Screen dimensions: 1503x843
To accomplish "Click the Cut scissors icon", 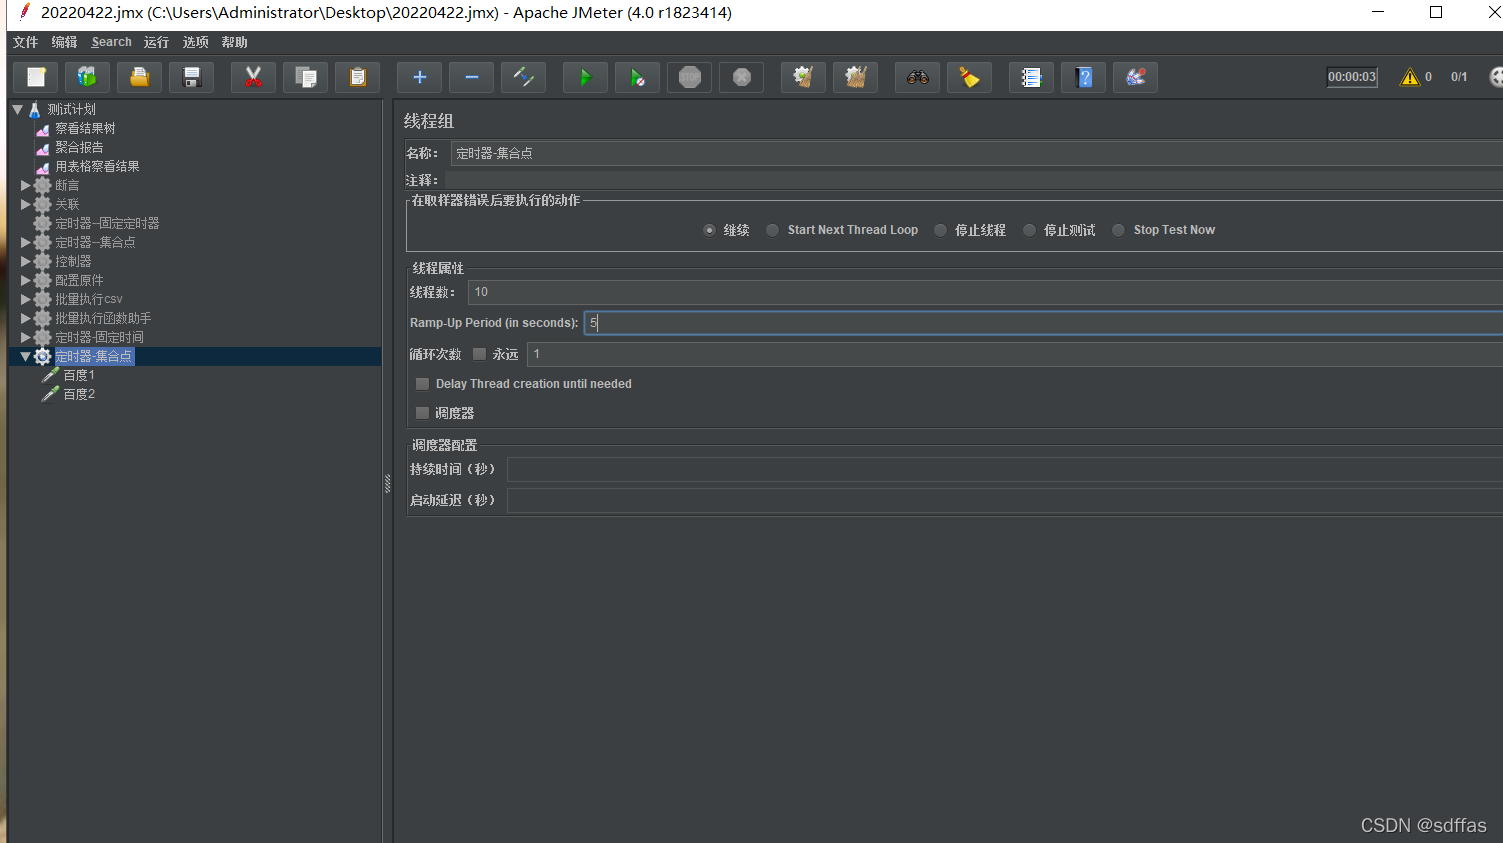I will tap(254, 77).
